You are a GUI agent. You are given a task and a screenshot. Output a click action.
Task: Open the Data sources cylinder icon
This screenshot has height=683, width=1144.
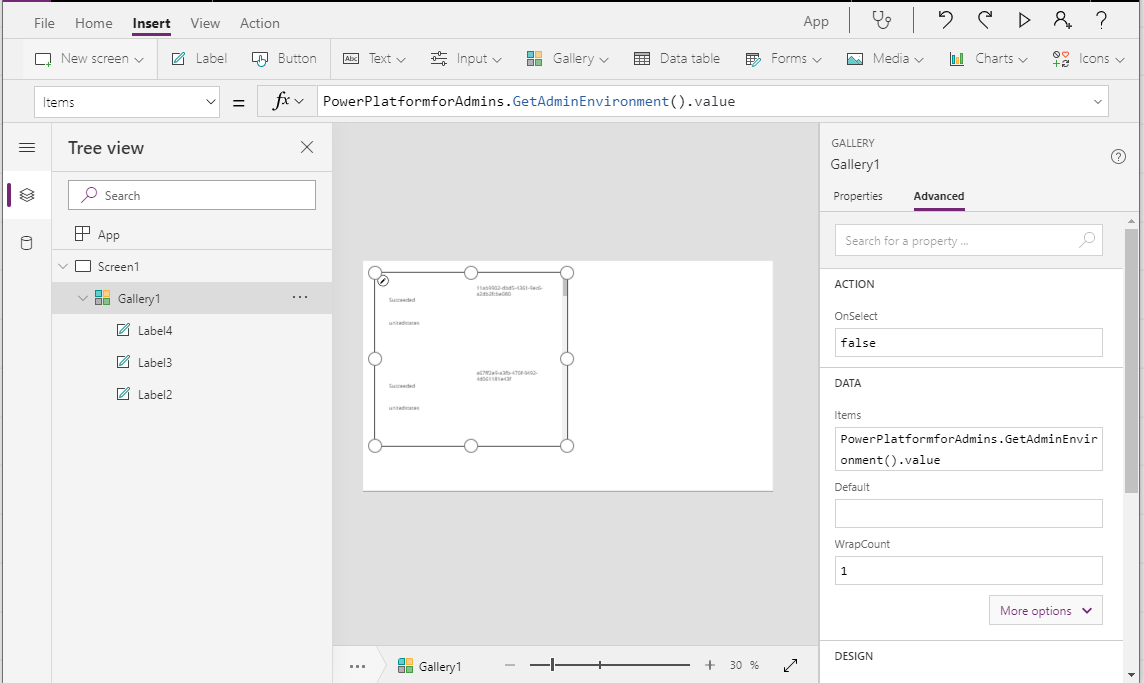[x=27, y=243]
